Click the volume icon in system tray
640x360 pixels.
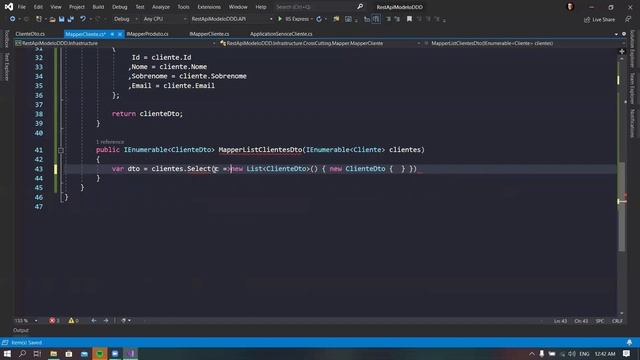572,353
